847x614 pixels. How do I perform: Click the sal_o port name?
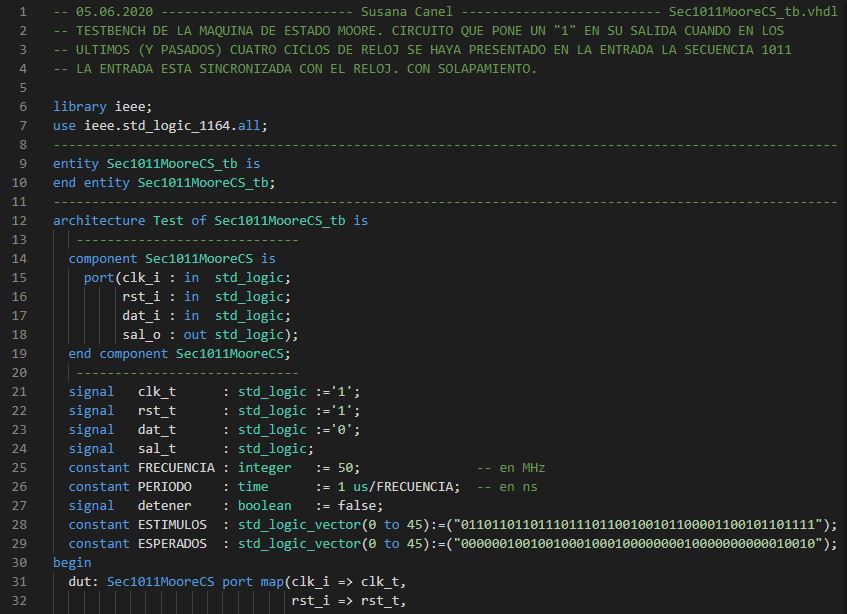click(141, 334)
